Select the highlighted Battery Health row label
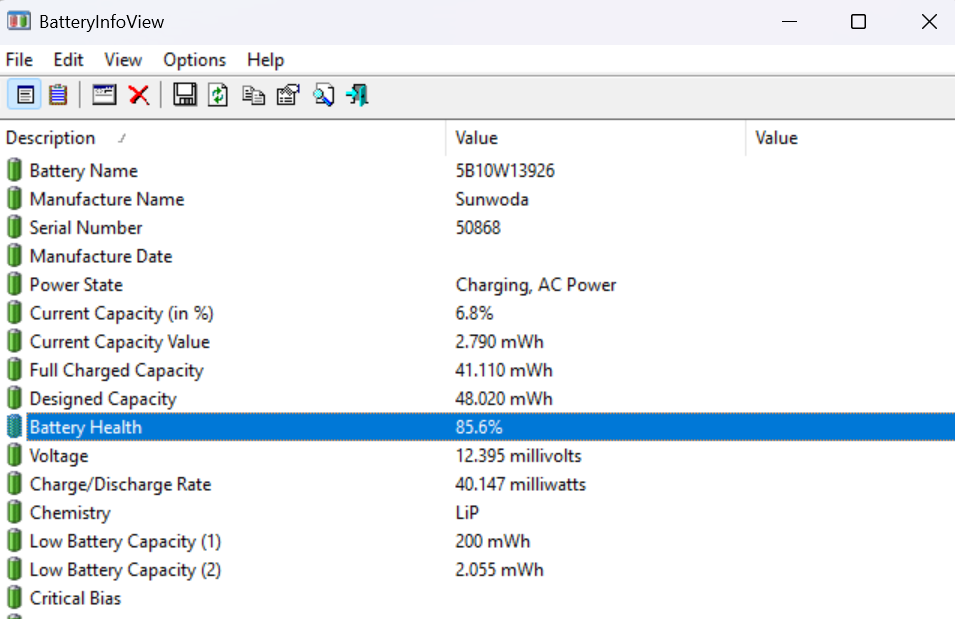Viewport: 955px width, 619px height. tap(85, 427)
